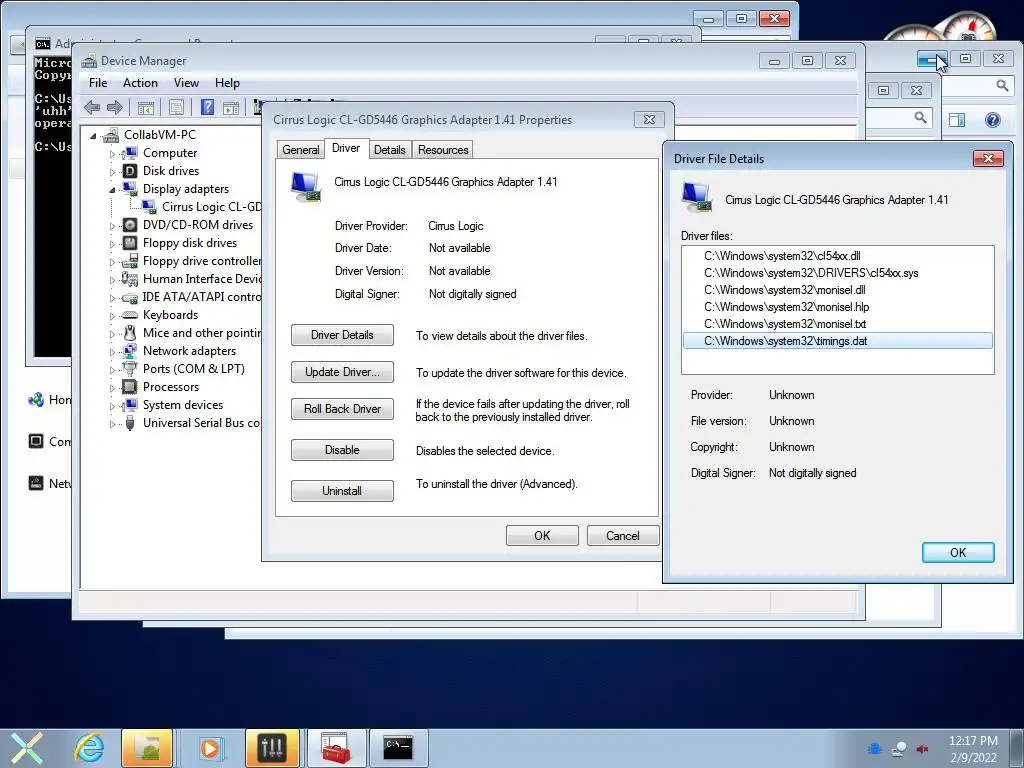Click the Uninstall button
This screenshot has width=1024, height=768.
[342, 490]
